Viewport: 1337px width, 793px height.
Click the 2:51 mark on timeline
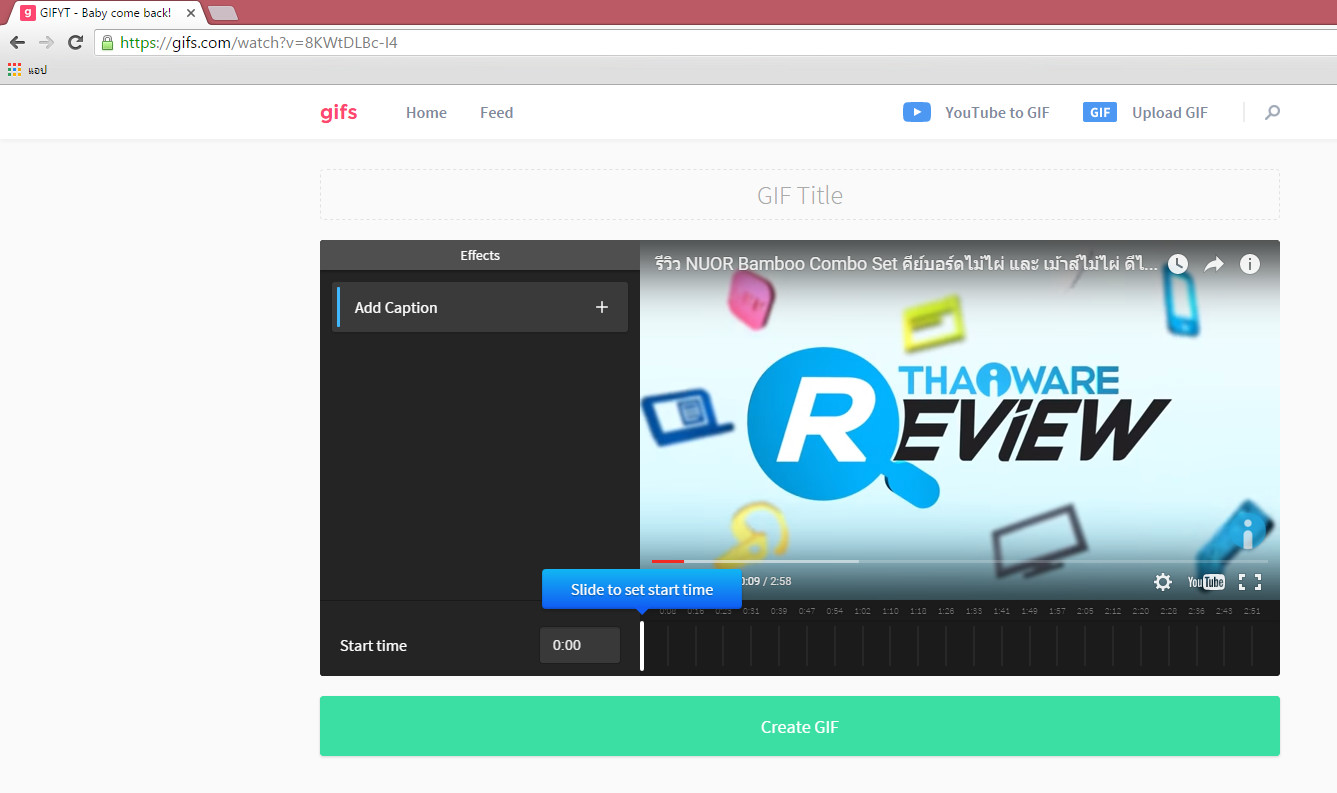coord(1252,611)
